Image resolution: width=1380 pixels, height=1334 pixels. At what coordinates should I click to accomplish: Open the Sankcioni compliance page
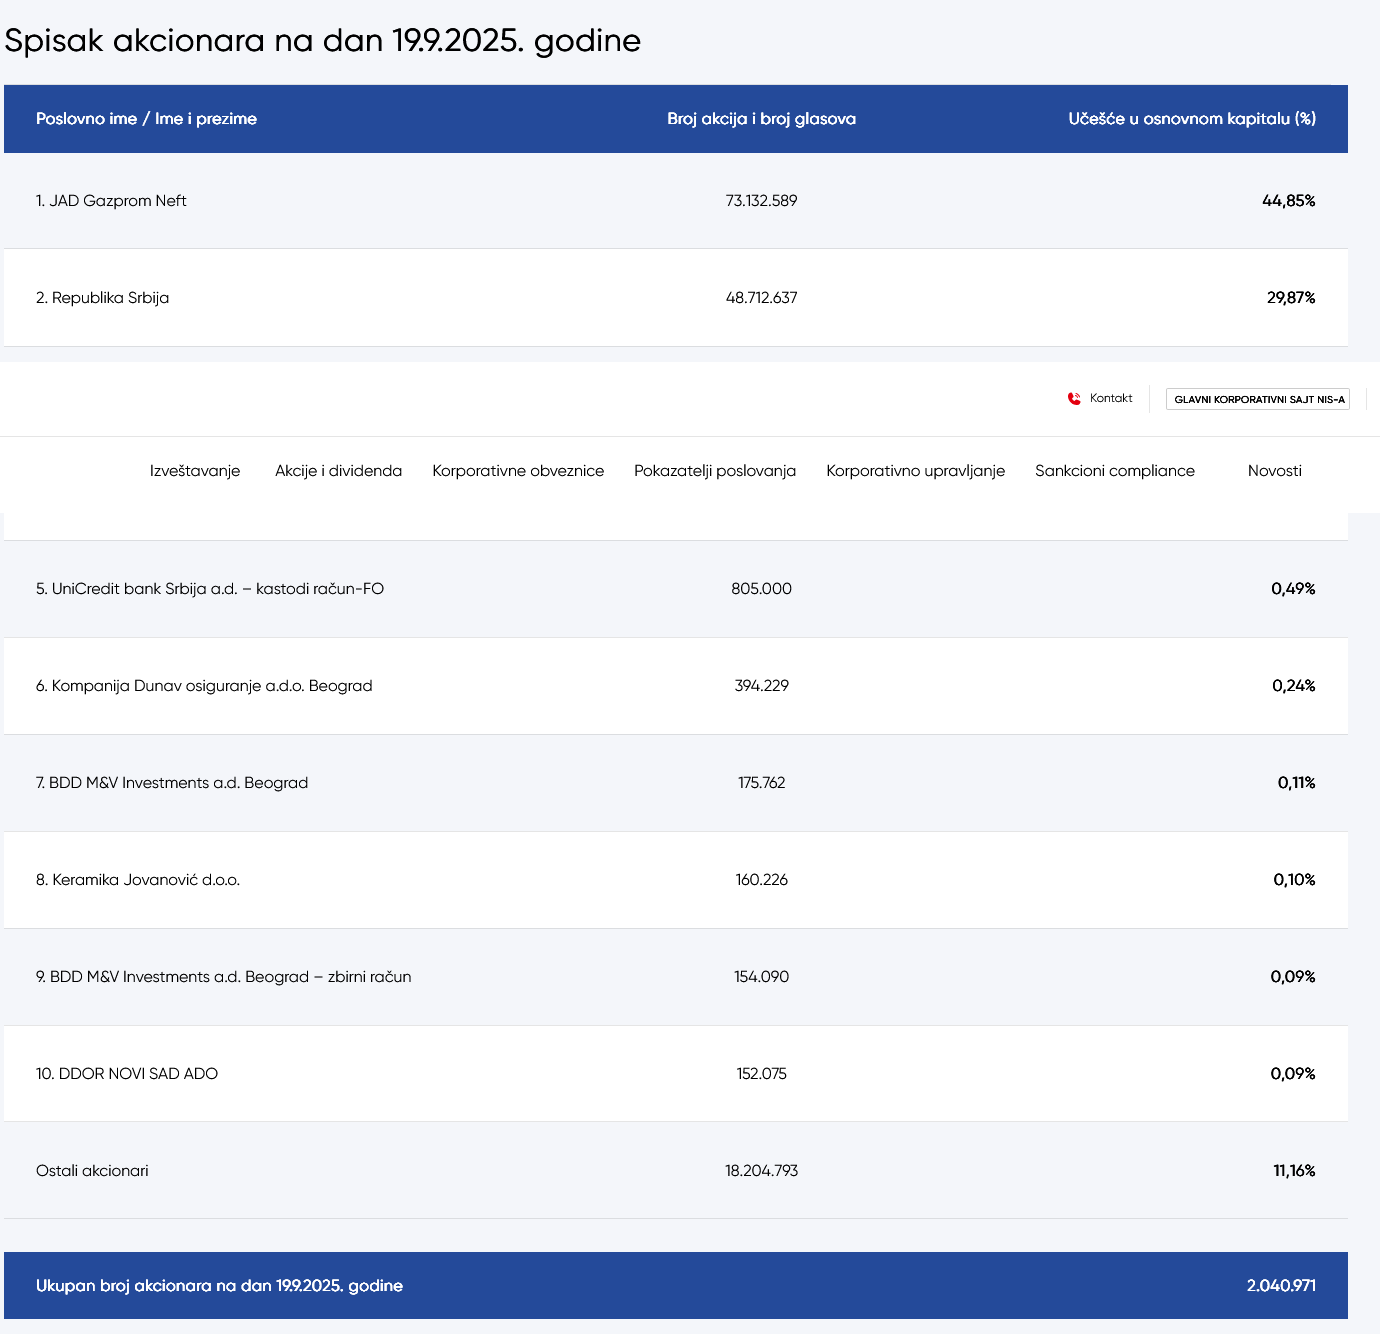1115,470
